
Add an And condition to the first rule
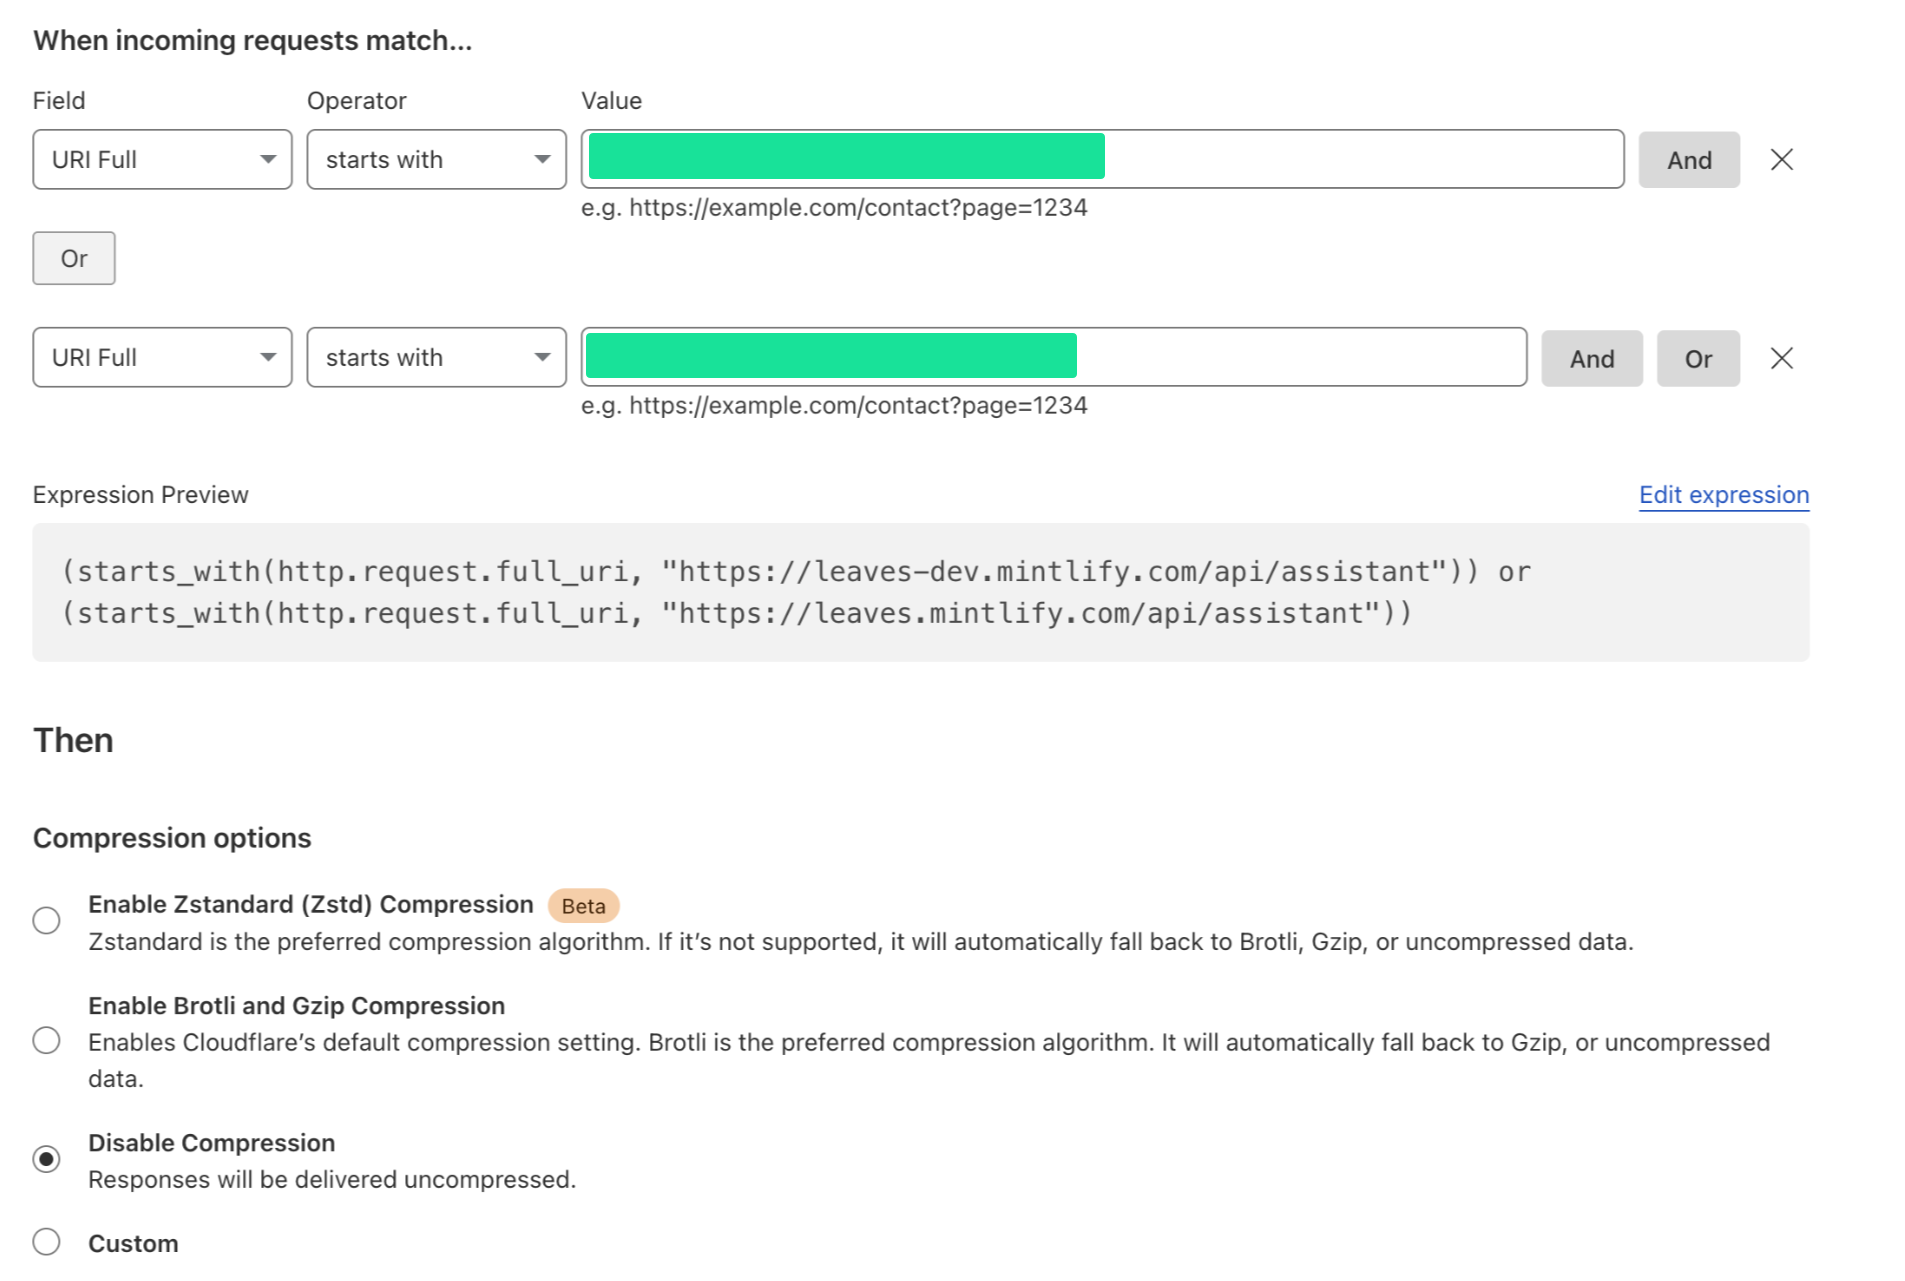(x=1688, y=159)
